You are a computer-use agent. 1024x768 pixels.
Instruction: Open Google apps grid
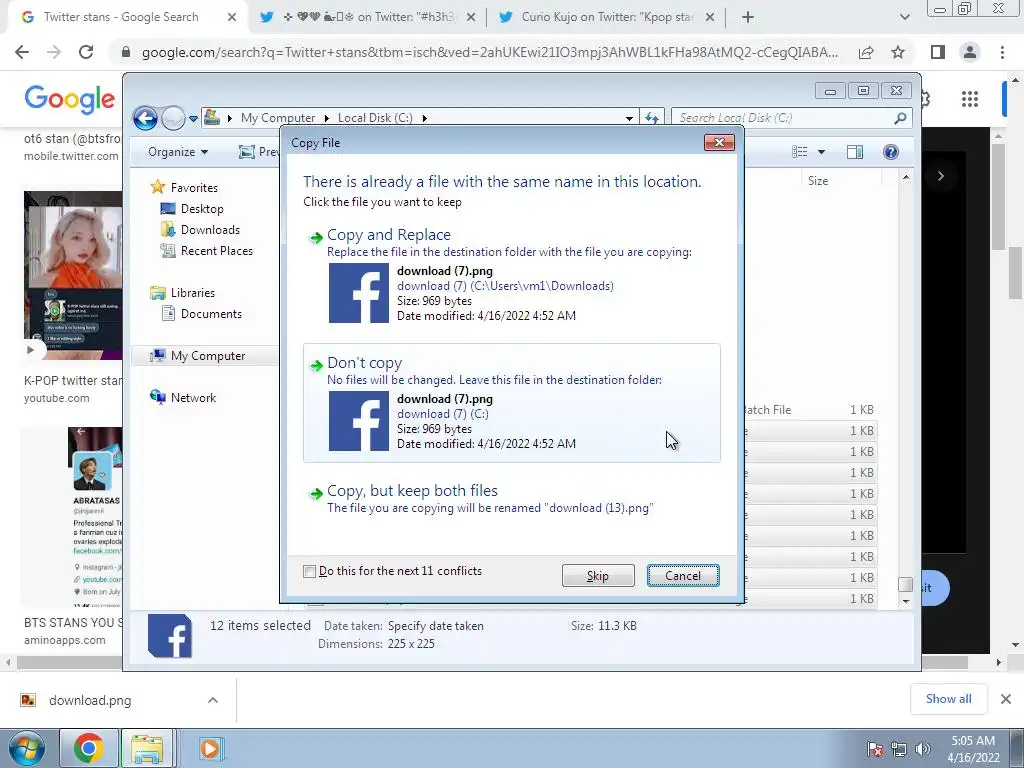pyautogui.click(x=970, y=99)
